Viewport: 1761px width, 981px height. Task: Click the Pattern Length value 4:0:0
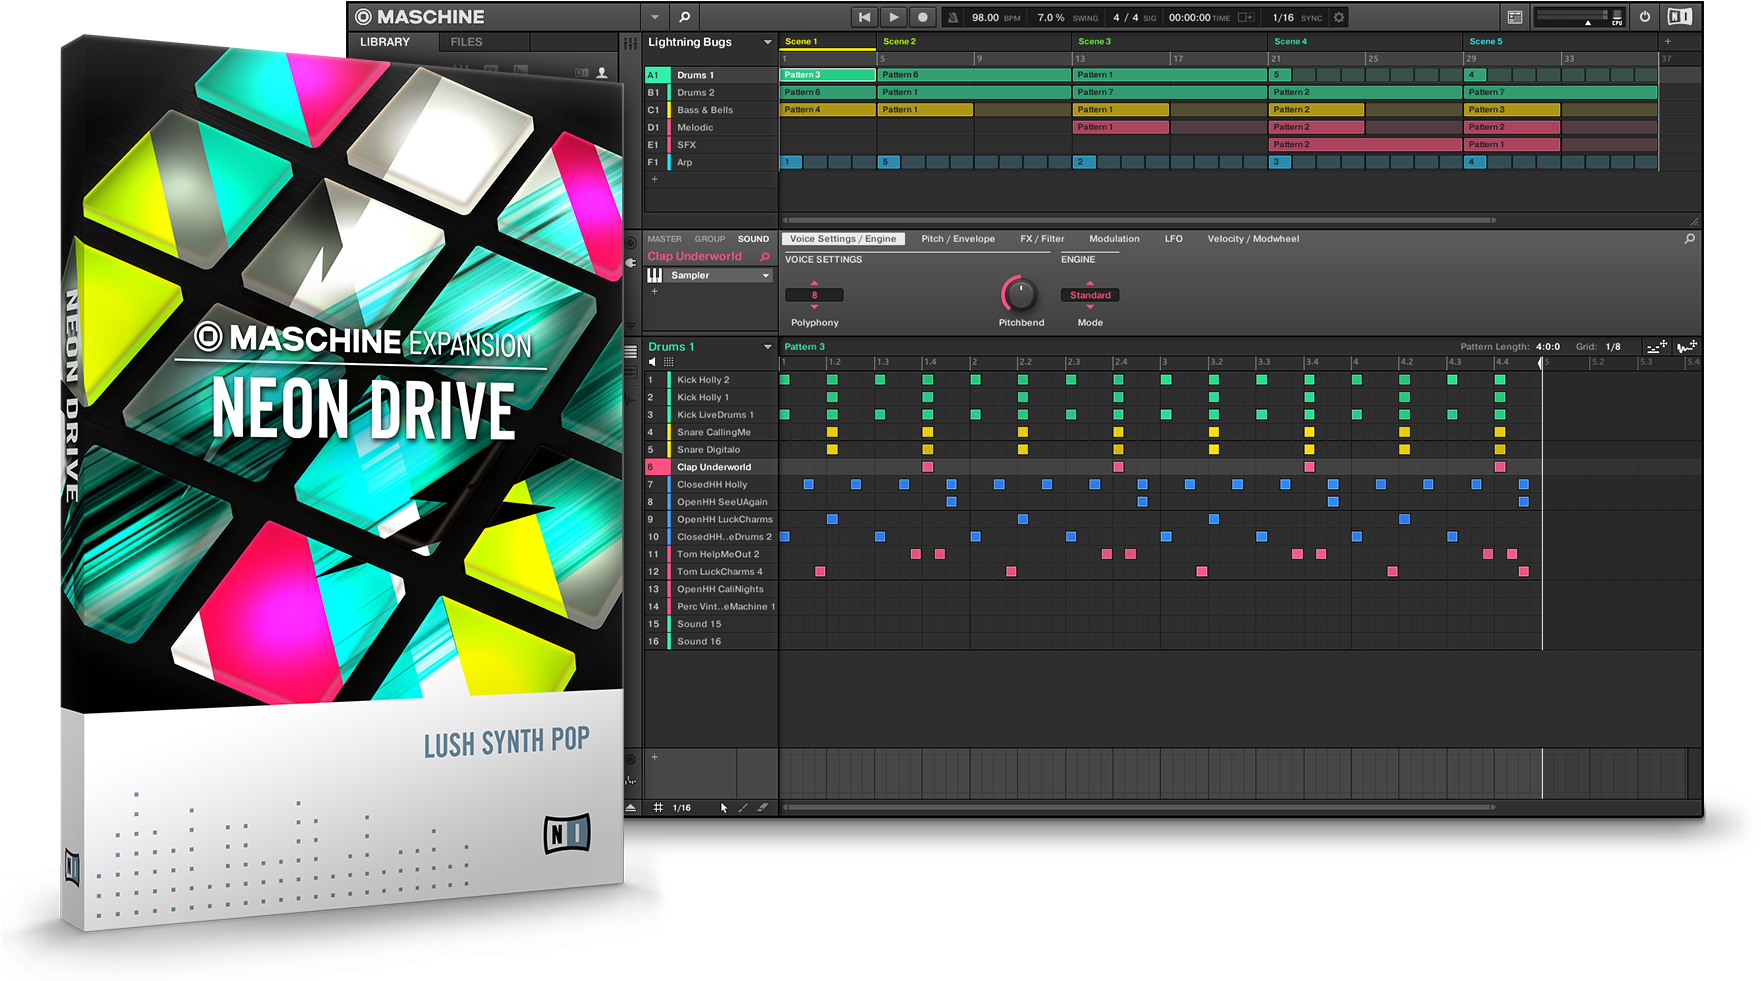coord(1548,347)
